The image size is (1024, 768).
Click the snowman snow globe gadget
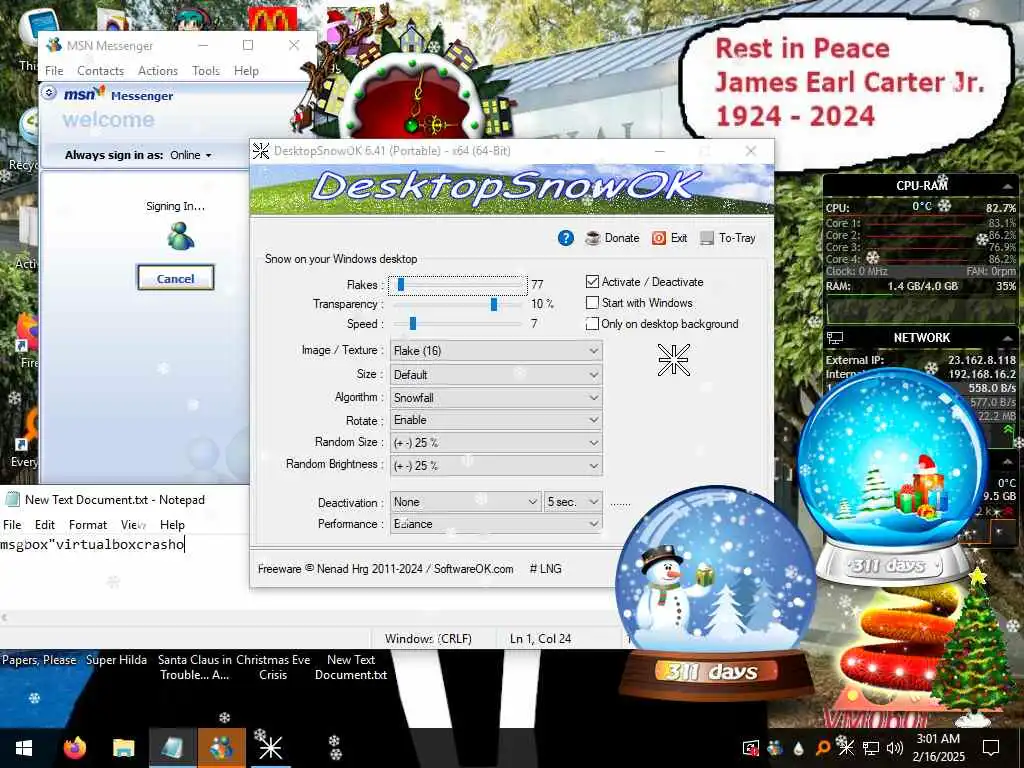716,594
